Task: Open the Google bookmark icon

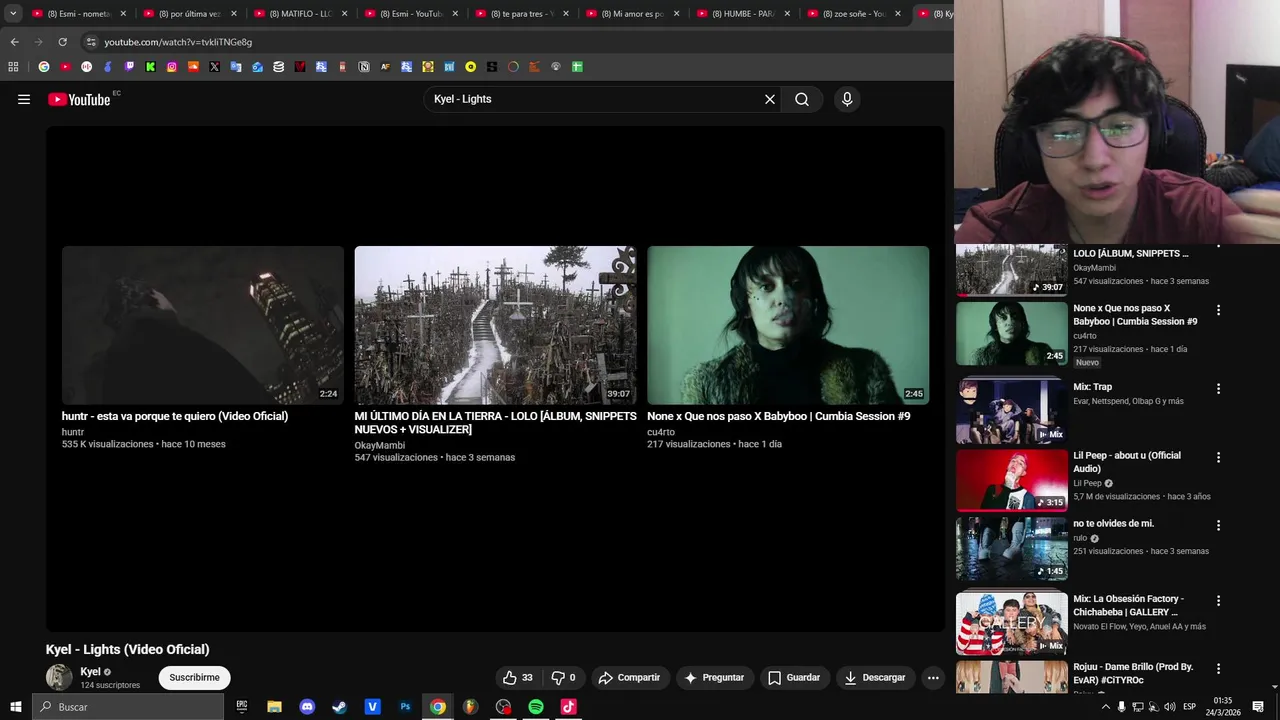Action: point(44,67)
